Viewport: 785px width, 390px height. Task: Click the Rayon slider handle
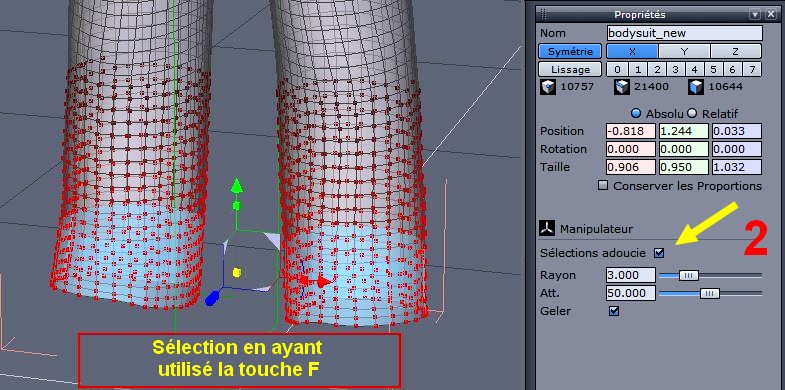tap(689, 275)
